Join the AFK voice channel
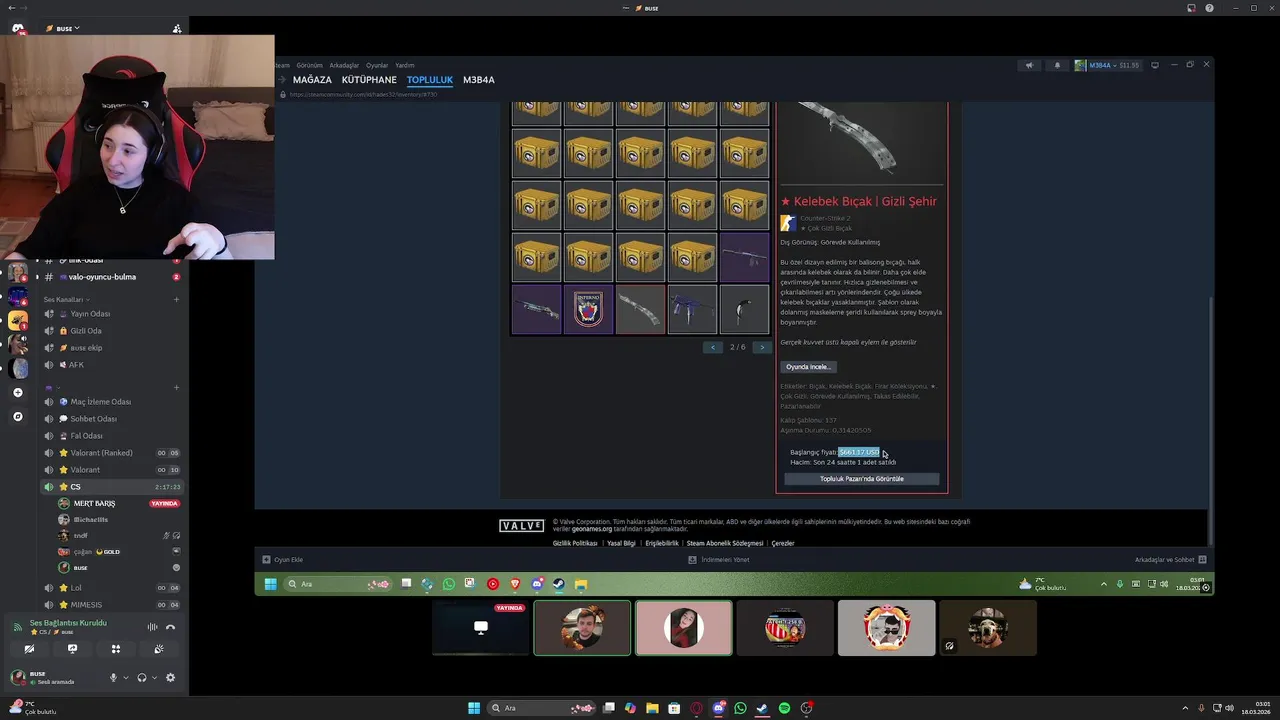Screen dimensions: 1280x720 click(x=112, y=365)
